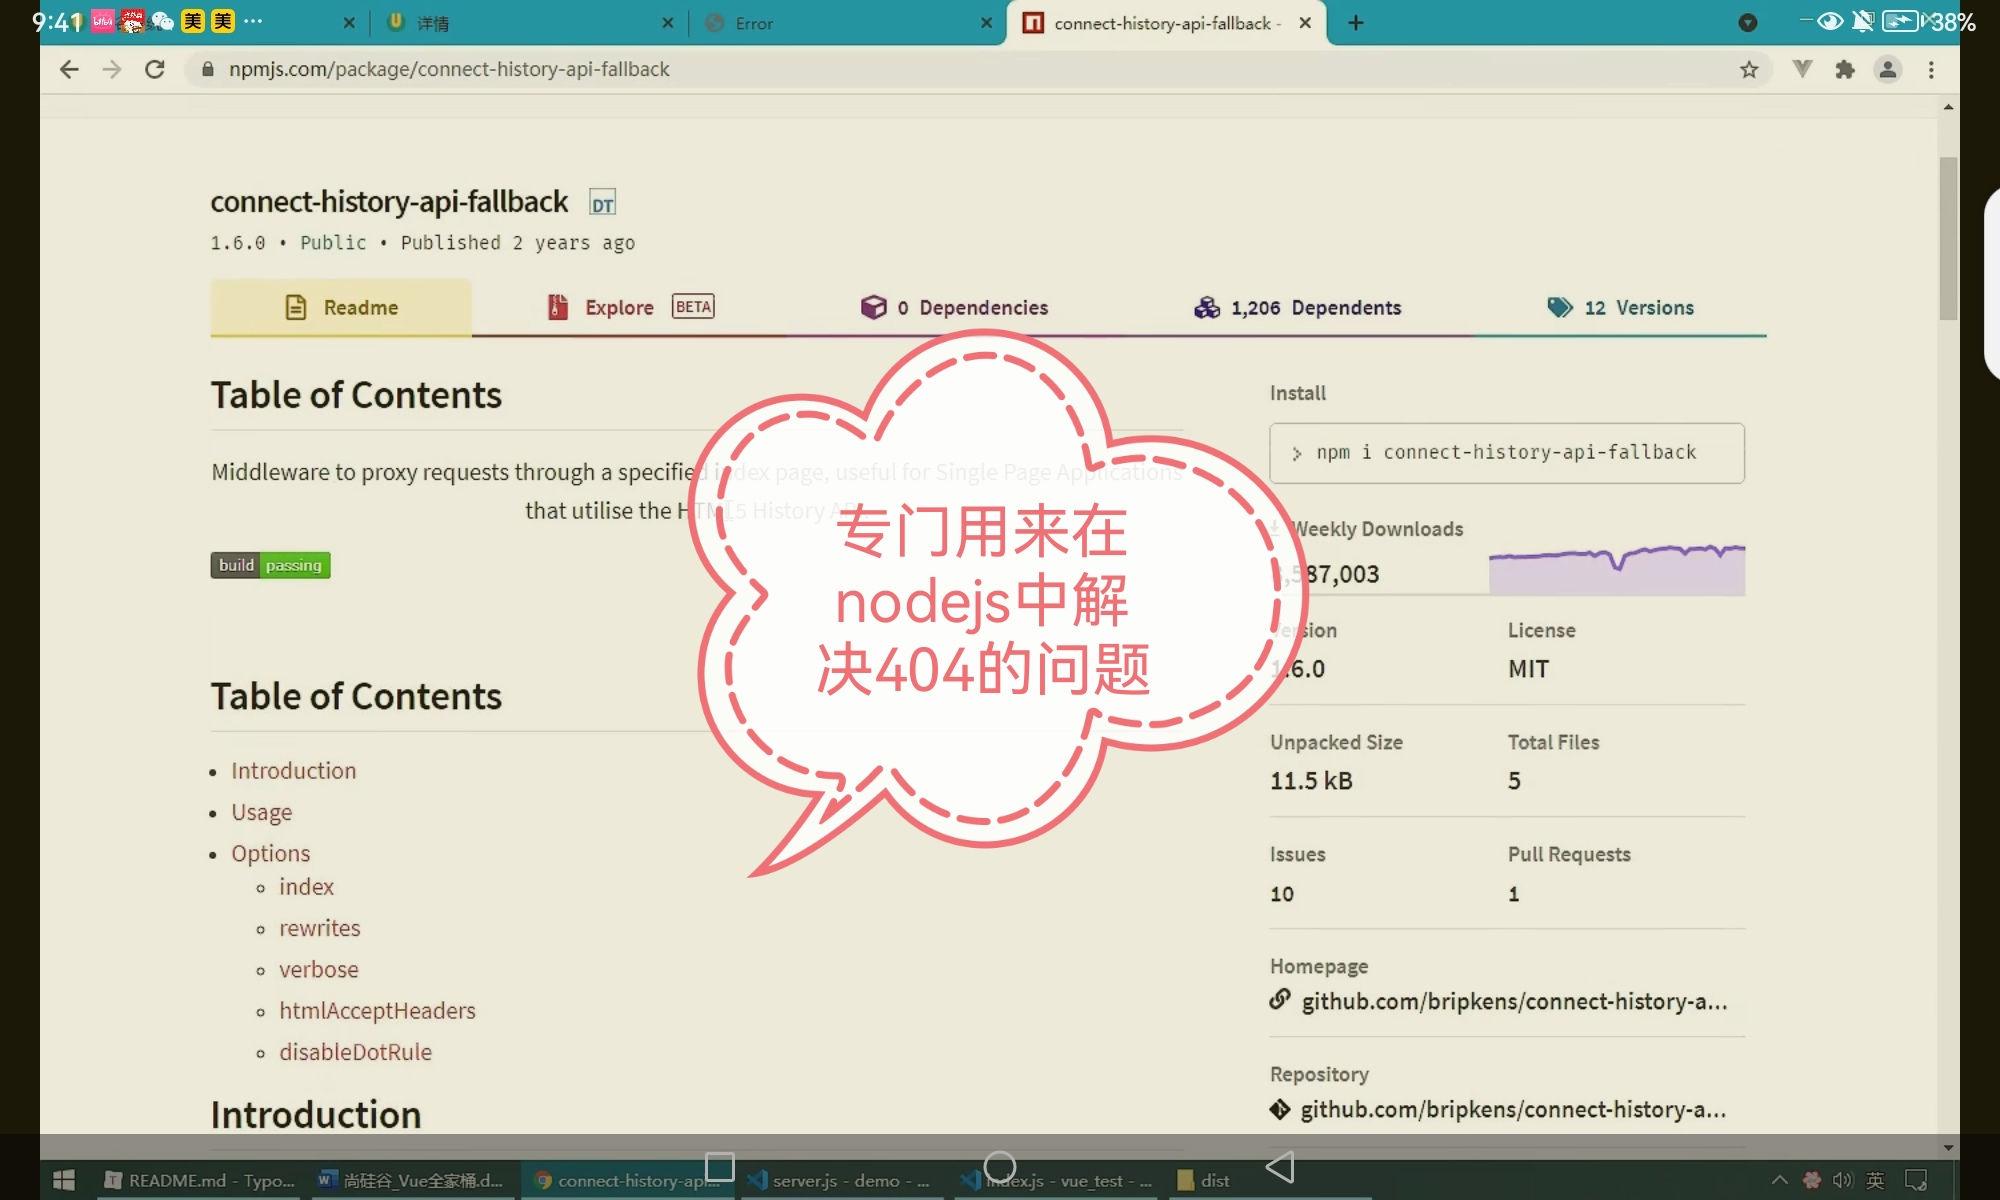Click the build passing badge
The height and width of the screenshot is (1200, 2000).
tap(270, 565)
